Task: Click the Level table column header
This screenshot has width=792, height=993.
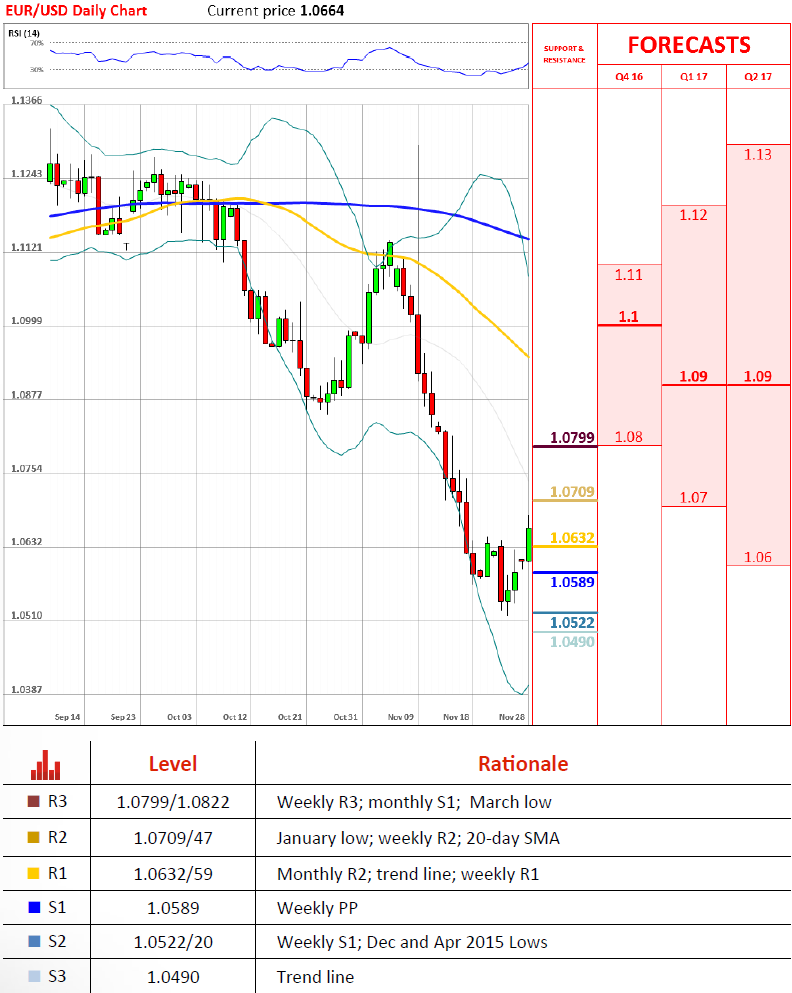Action: [x=173, y=764]
